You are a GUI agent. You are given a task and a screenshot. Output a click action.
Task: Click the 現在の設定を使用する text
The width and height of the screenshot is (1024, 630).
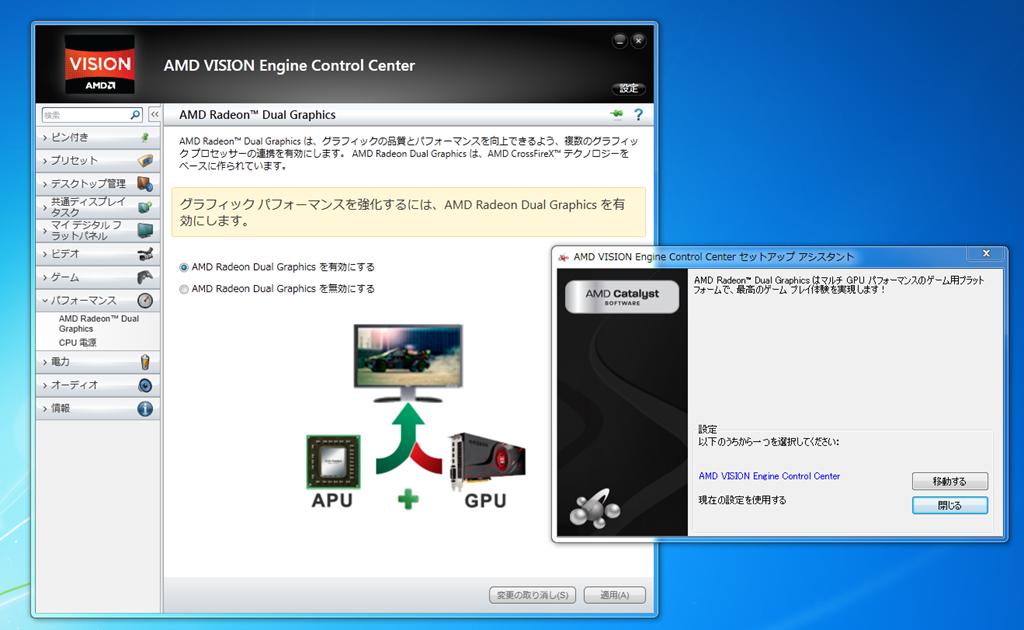pos(743,500)
